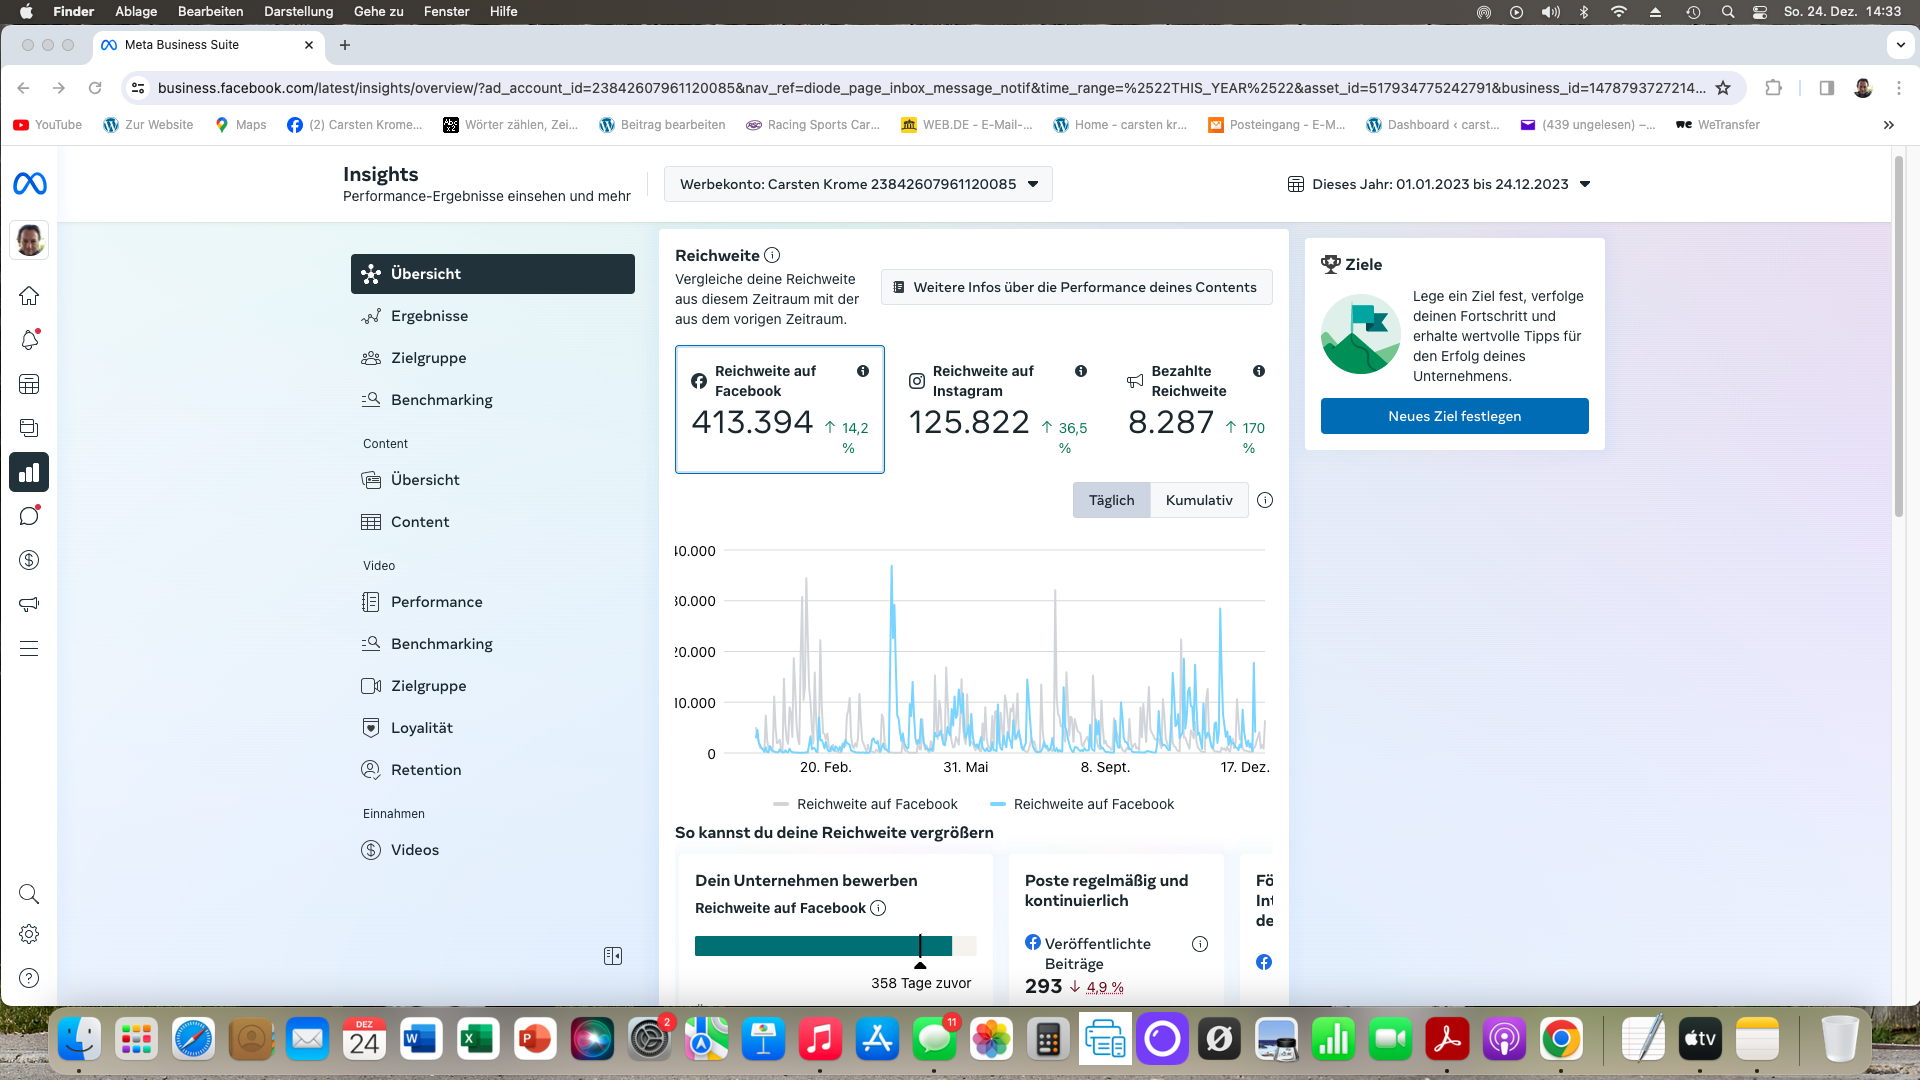Open Zielgruppe under main insights navigation
This screenshot has height=1080, width=1920.
tap(493, 358)
